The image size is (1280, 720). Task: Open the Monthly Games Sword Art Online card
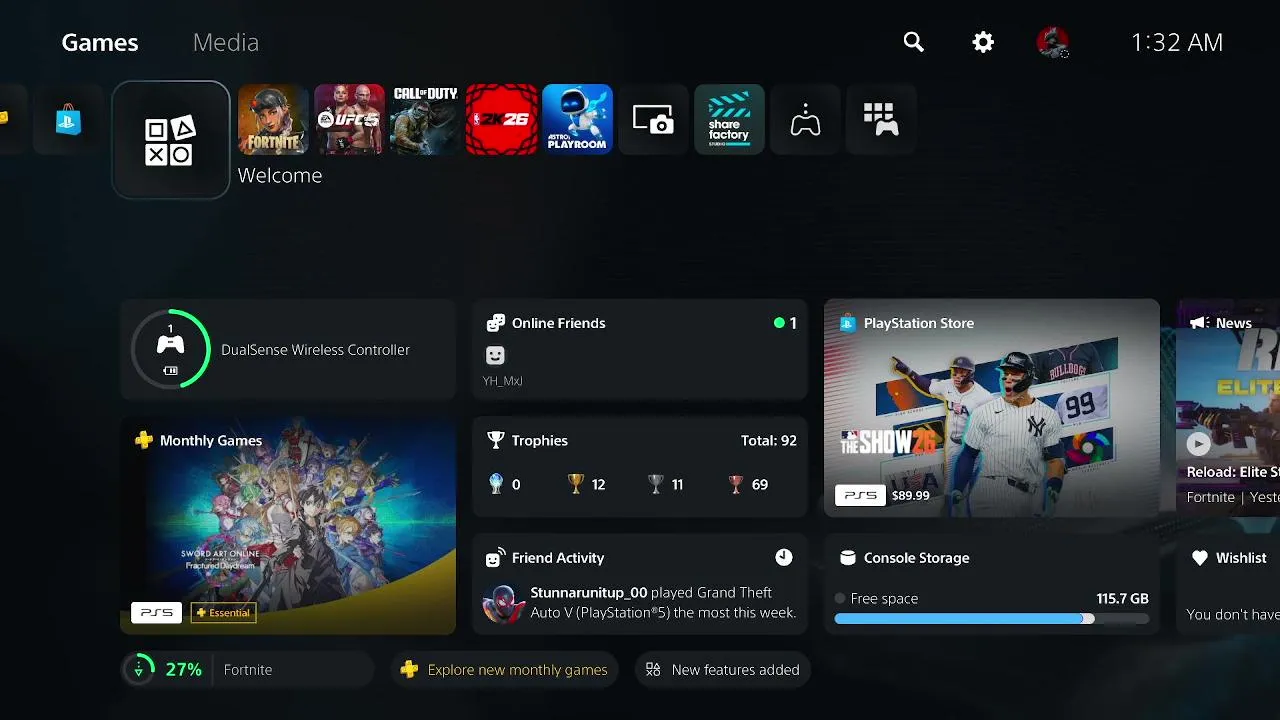(288, 525)
